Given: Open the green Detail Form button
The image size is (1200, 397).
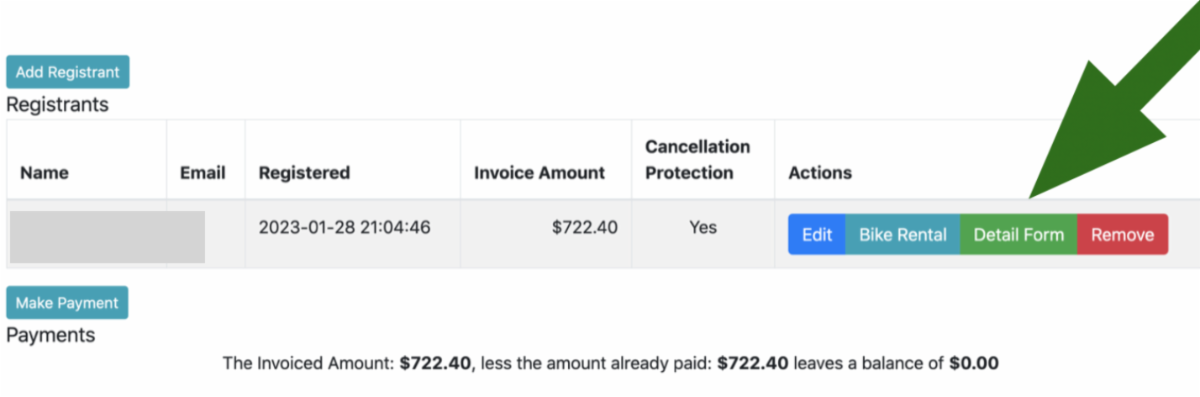Looking at the screenshot, I should click(x=1018, y=235).
